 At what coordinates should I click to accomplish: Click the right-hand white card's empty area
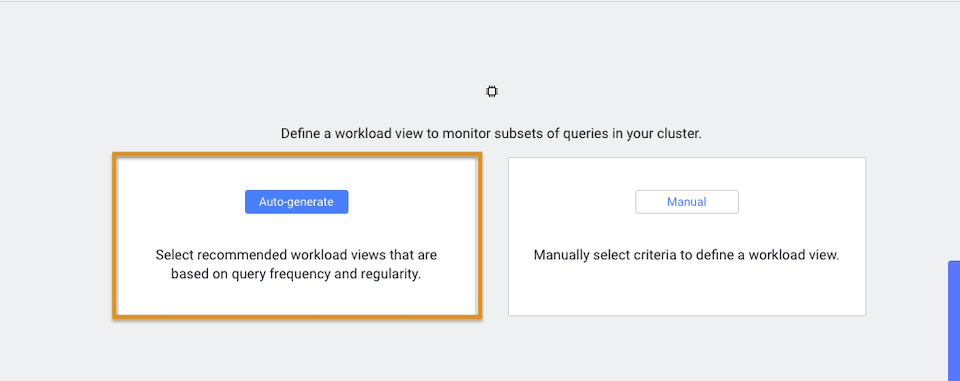(x=687, y=288)
